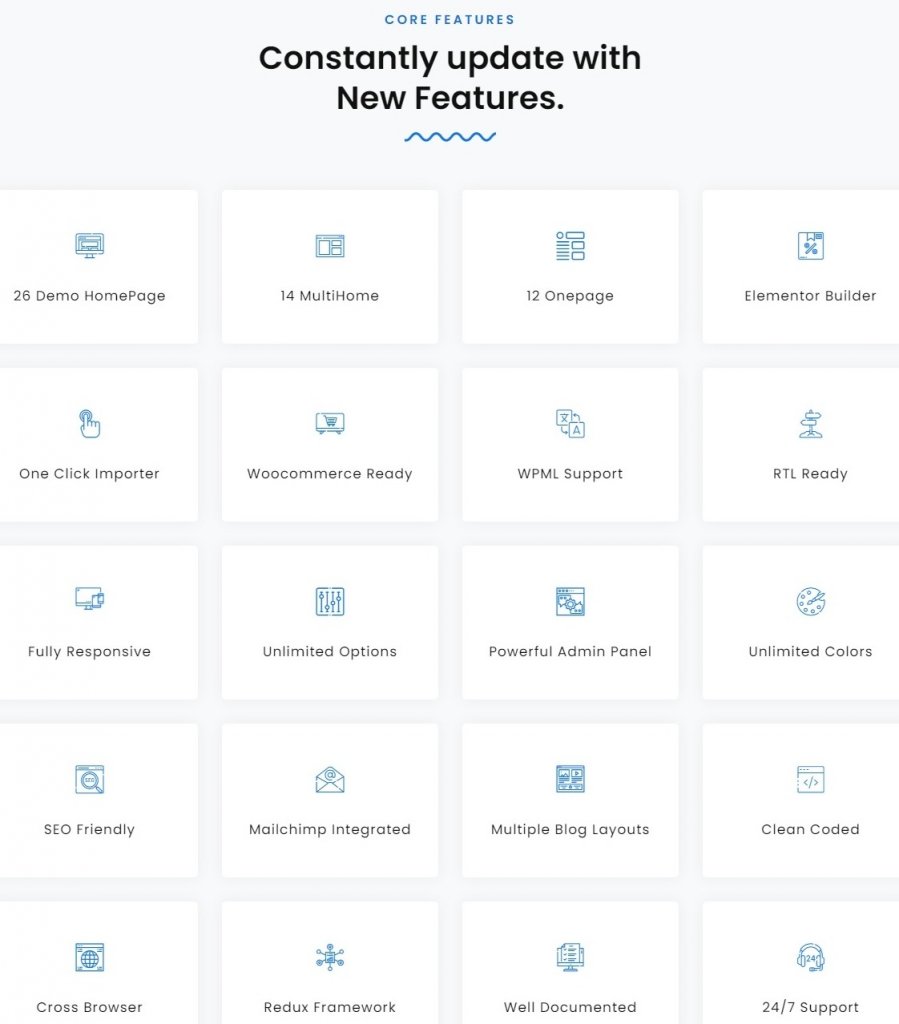Click the Multiple Blog Layouts icon

[x=570, y=779]
